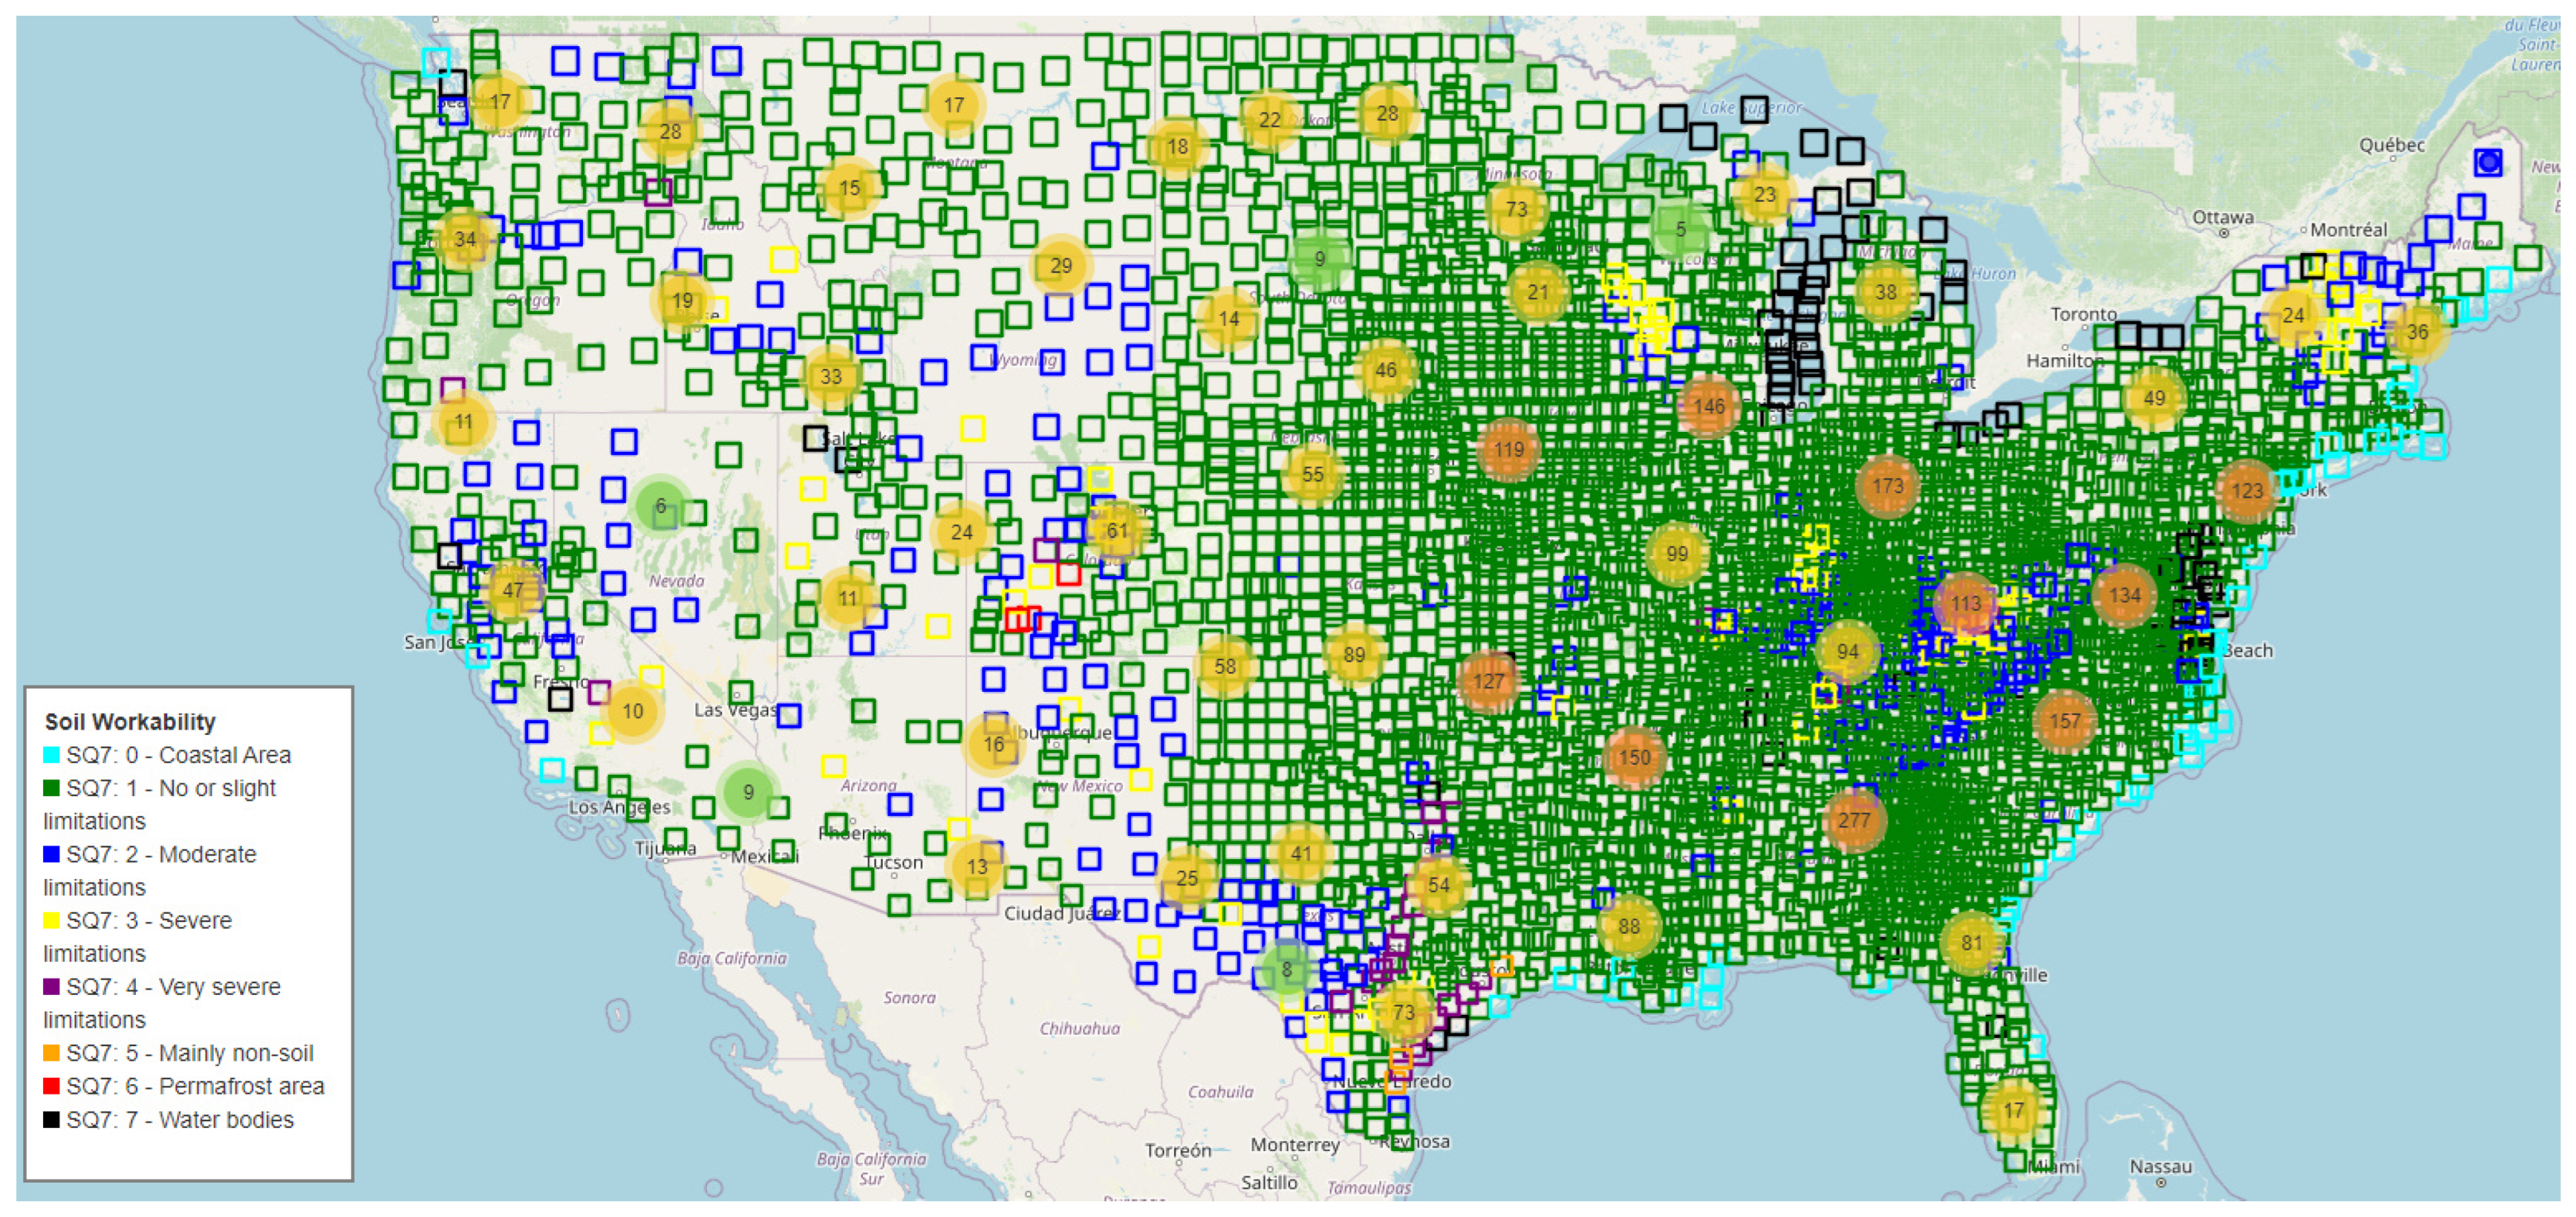
Task: Click the green cluster marker 6 in Nevada
Action: pyautogui.click(x=660, y=506)
